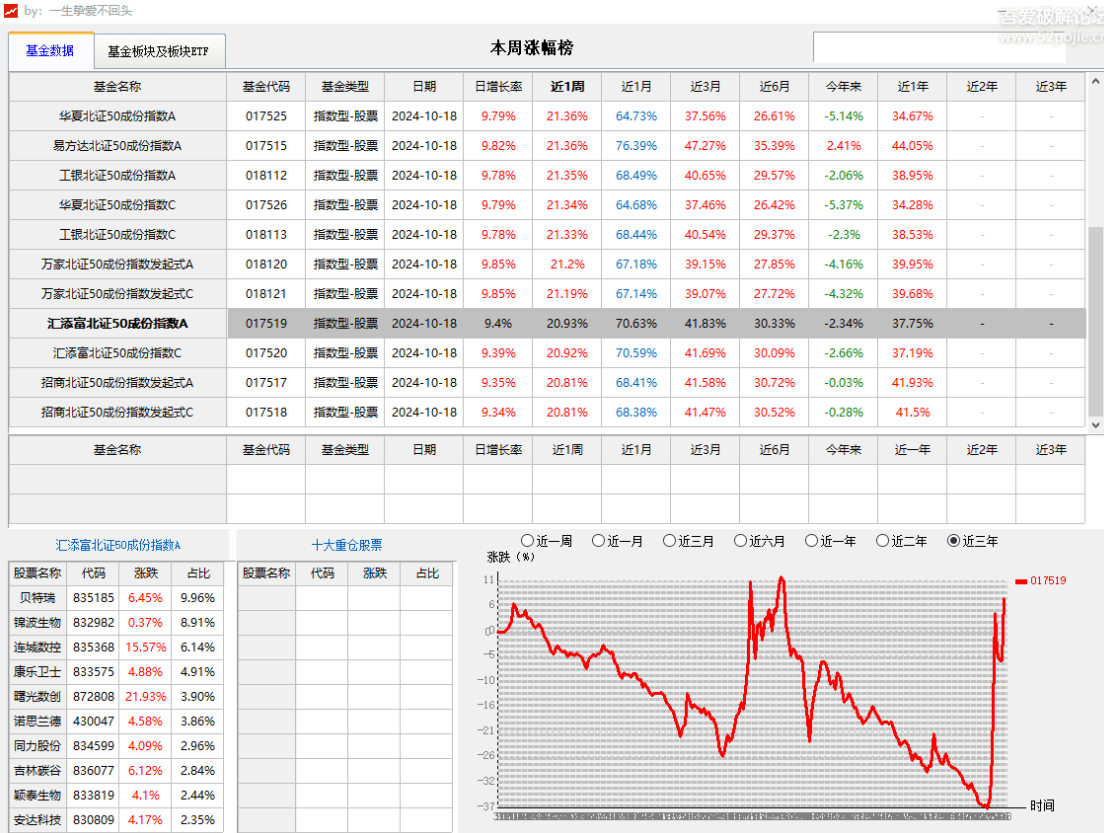Image resolution: width=1104 pixels, height=833 pixels.
Task: Select the 近二年 radio option
Action: coord(883,541)
